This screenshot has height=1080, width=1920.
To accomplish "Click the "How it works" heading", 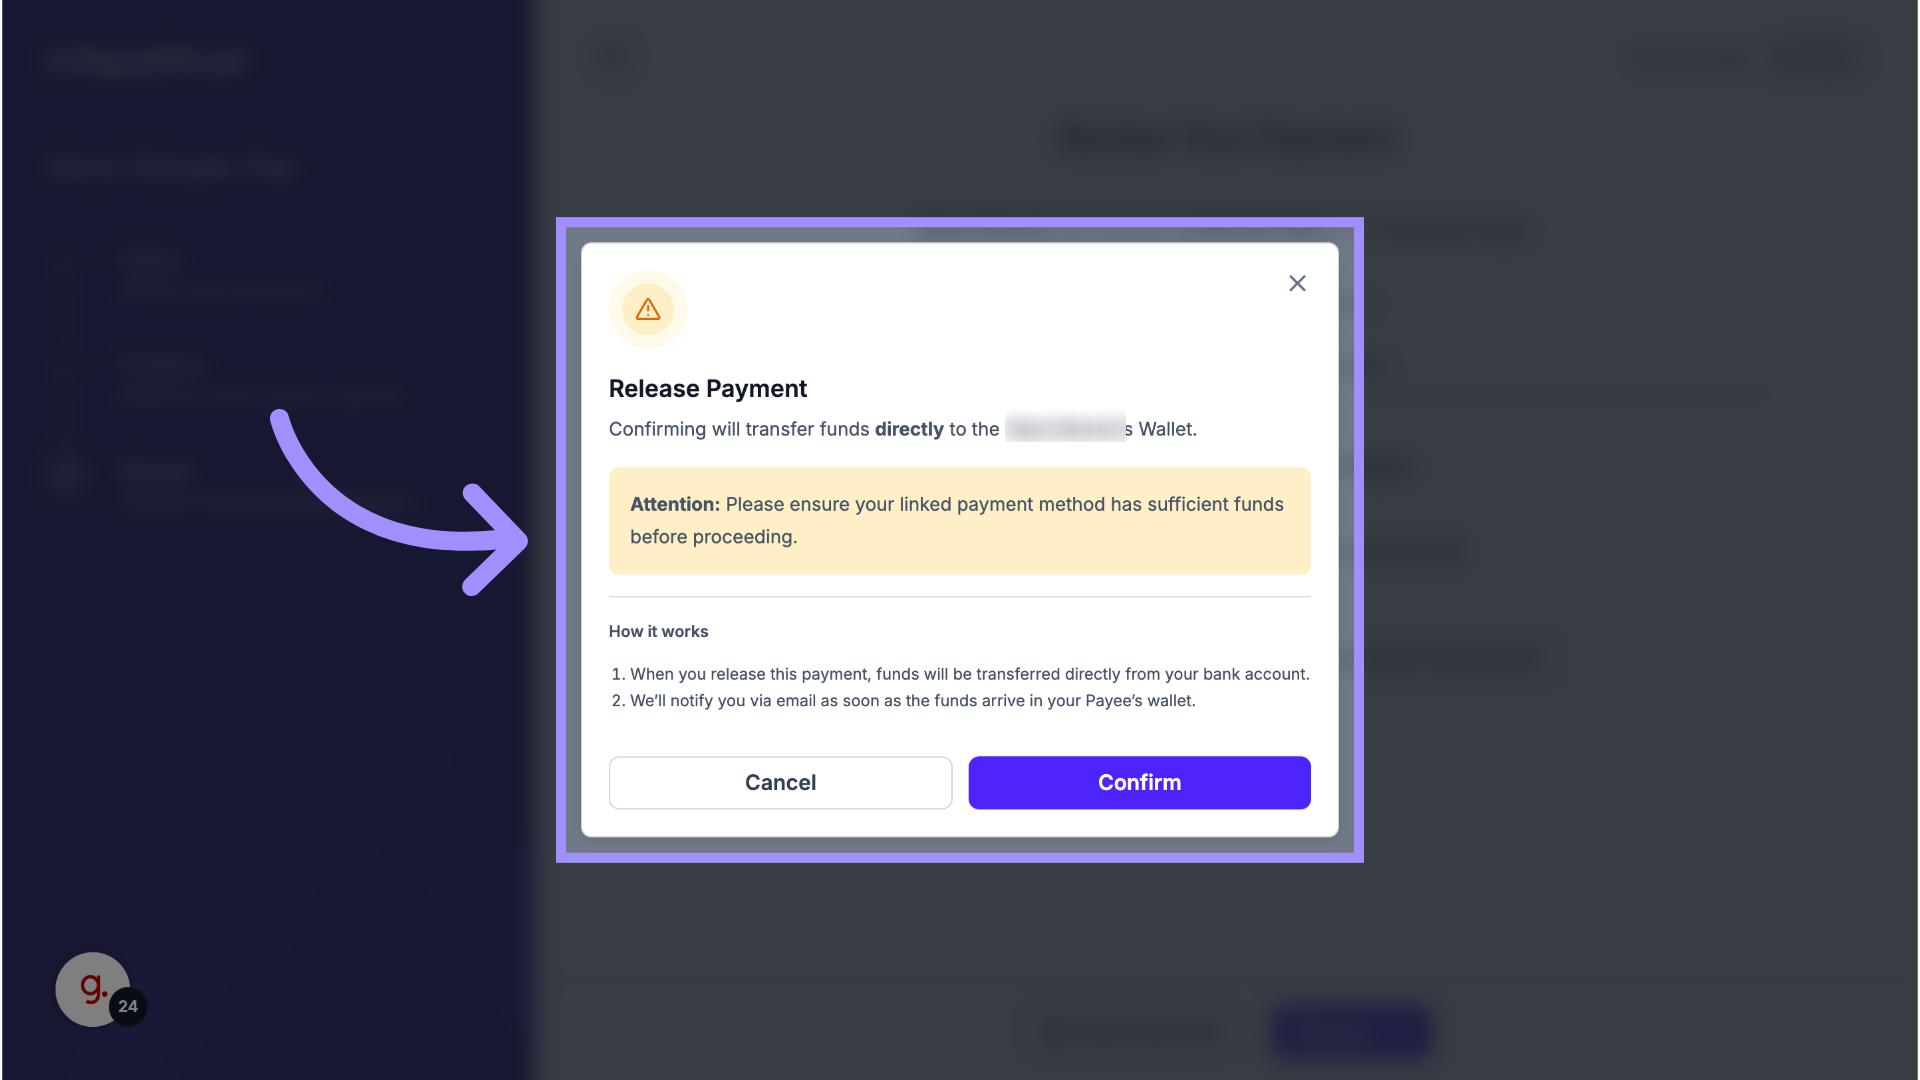I will [x=658, y=631].
